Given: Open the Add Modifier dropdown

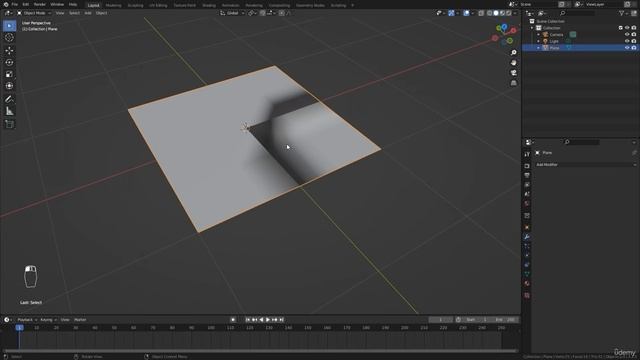Looking at the screenshot, I should click(586, 164).
